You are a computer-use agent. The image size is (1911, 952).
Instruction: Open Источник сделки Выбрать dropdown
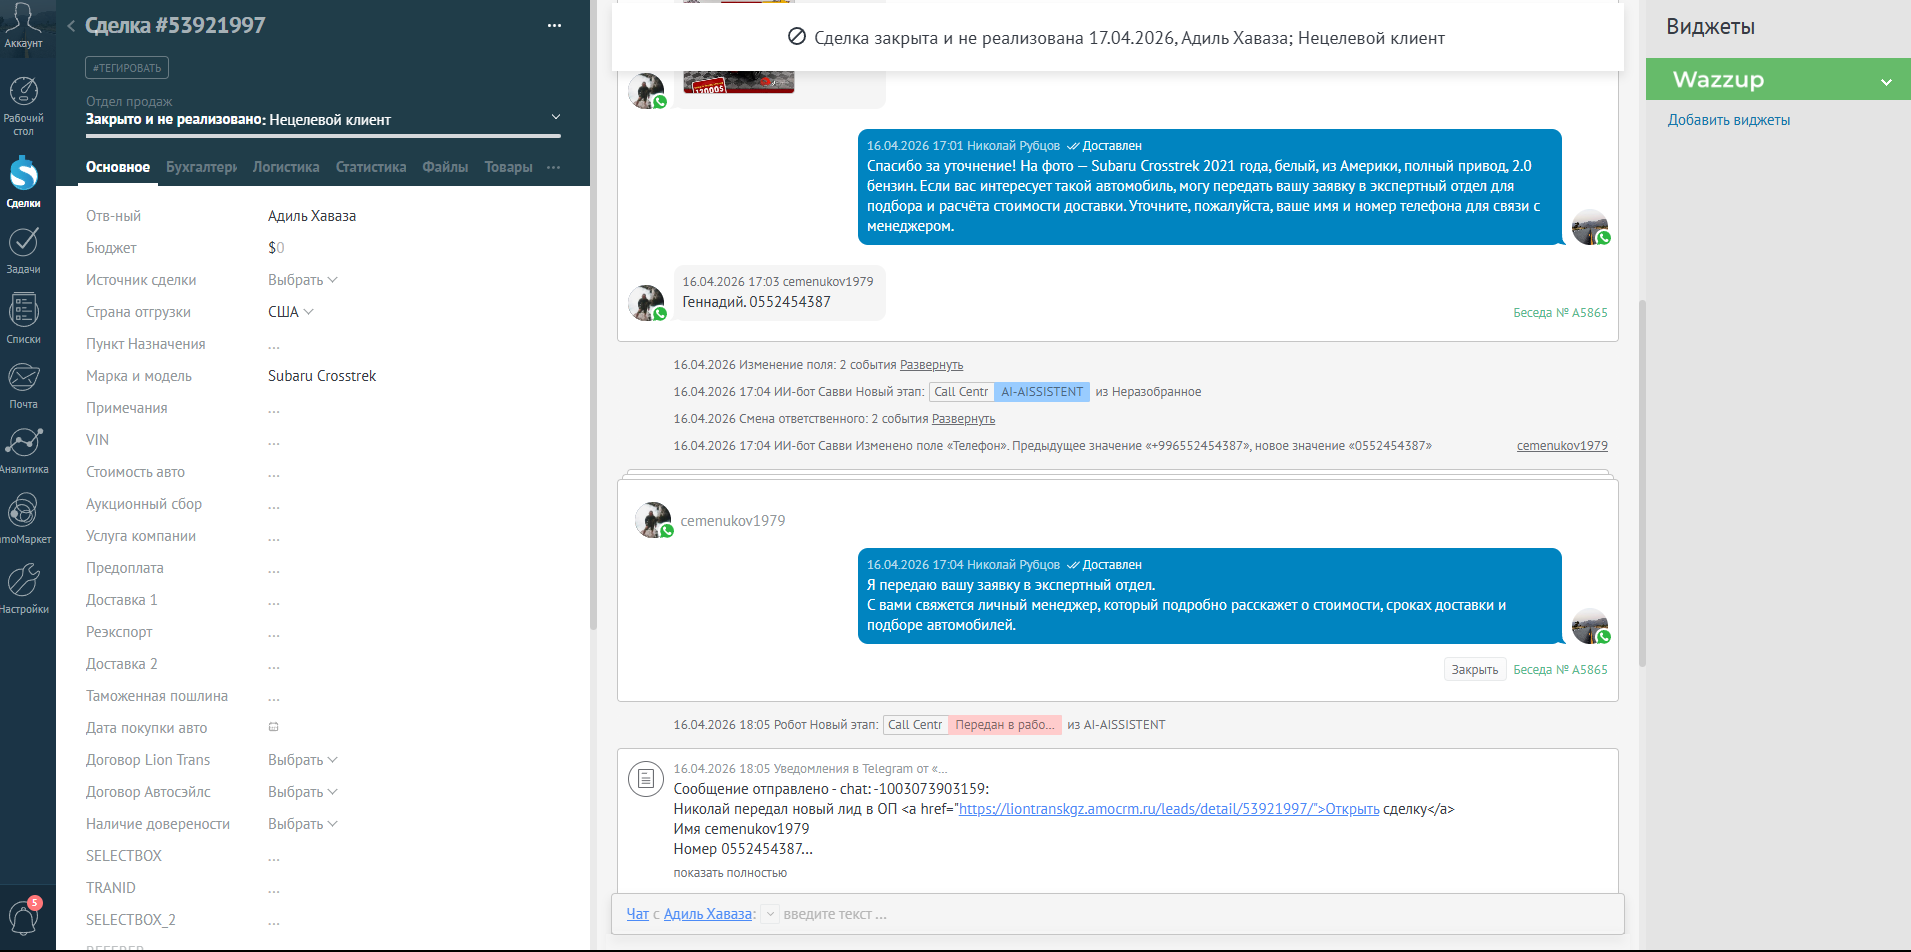pos(303,280)
